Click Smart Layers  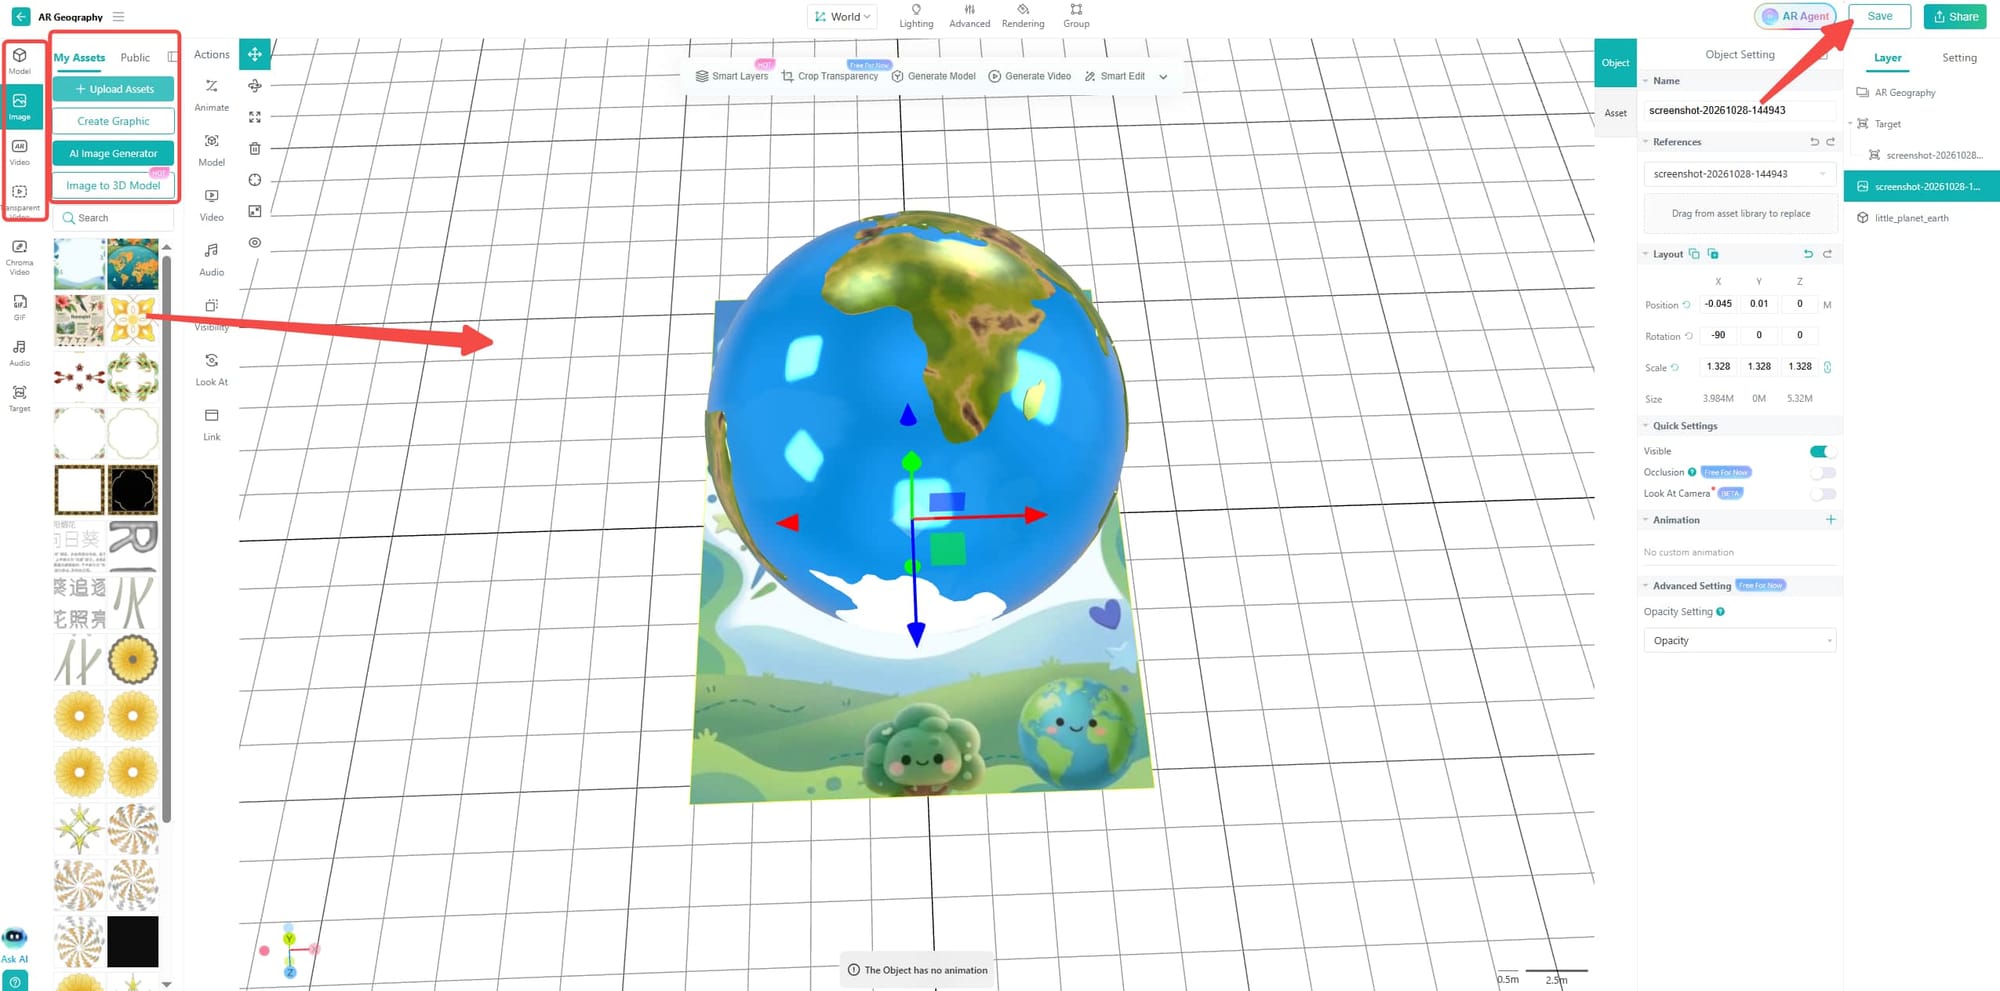coord(732,76)
